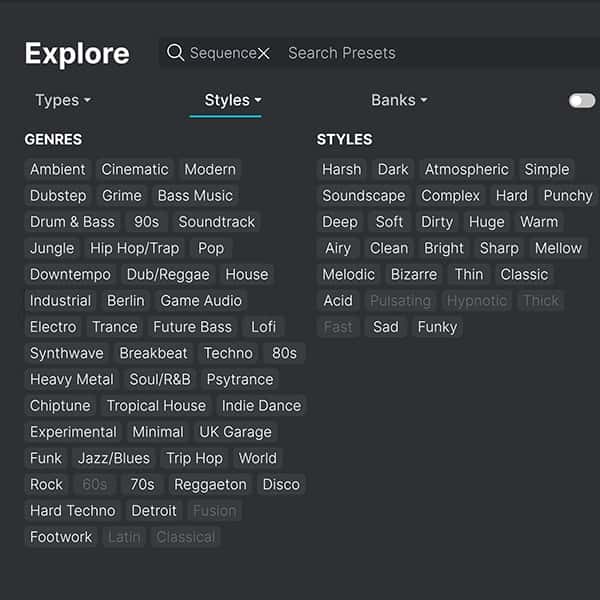Filter by the Soundscape style
Image resolution: width=600 pixels, height=600 pixels.
pyautogui.click(x=363, y=196)
